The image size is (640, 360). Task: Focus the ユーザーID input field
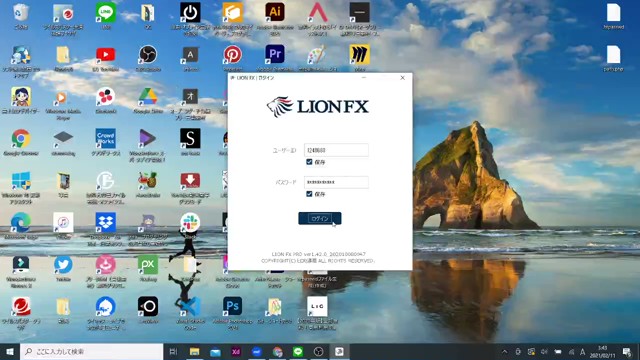tap(336, 150)
